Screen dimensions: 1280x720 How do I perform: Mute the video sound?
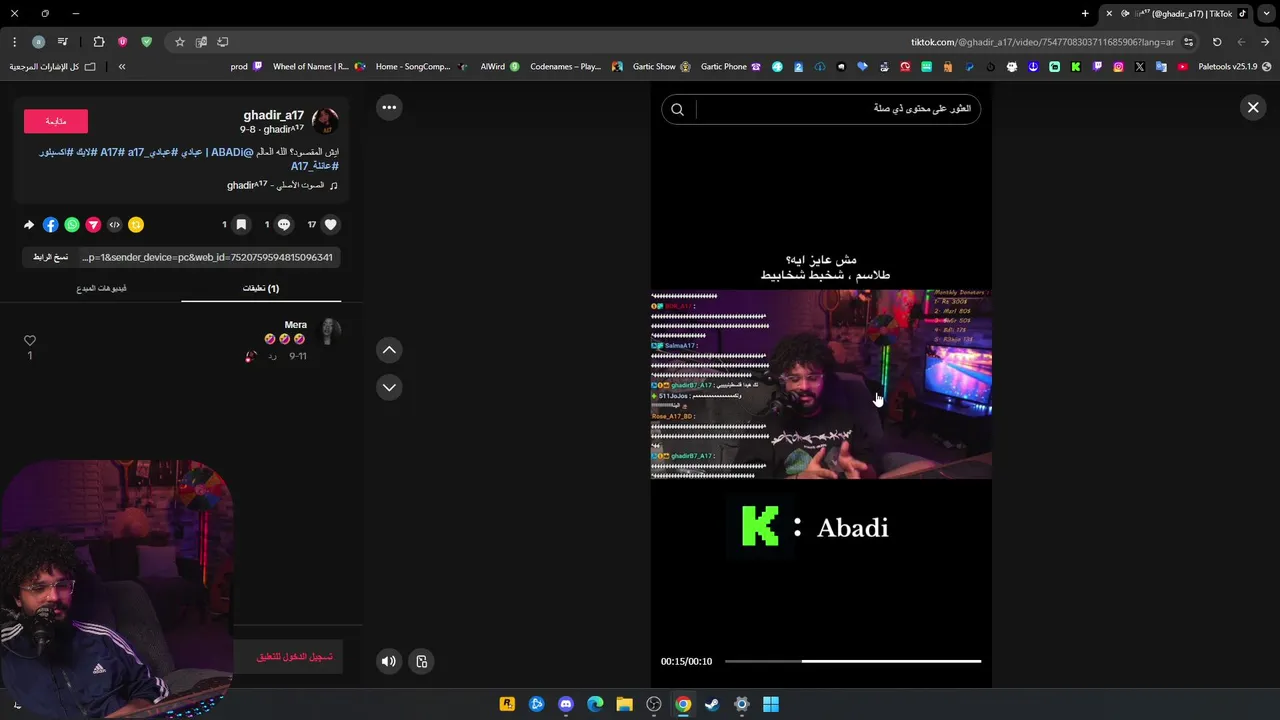389,661
